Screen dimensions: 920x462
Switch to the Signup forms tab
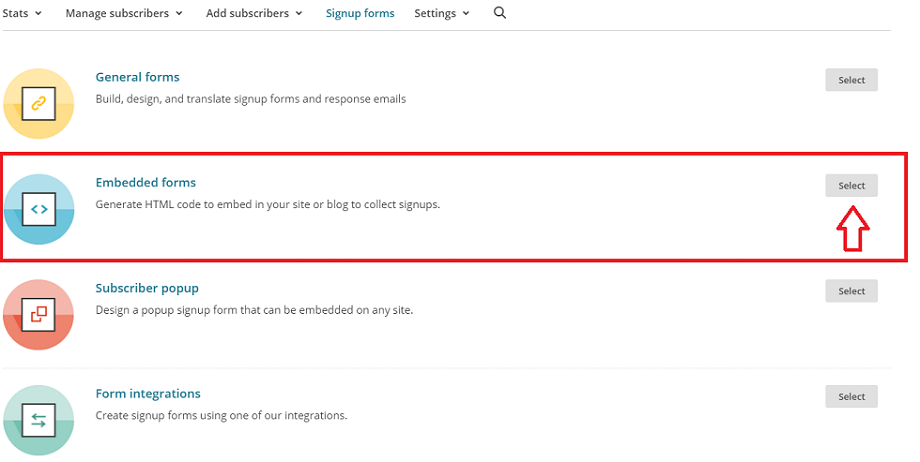[x=360, y=13]
